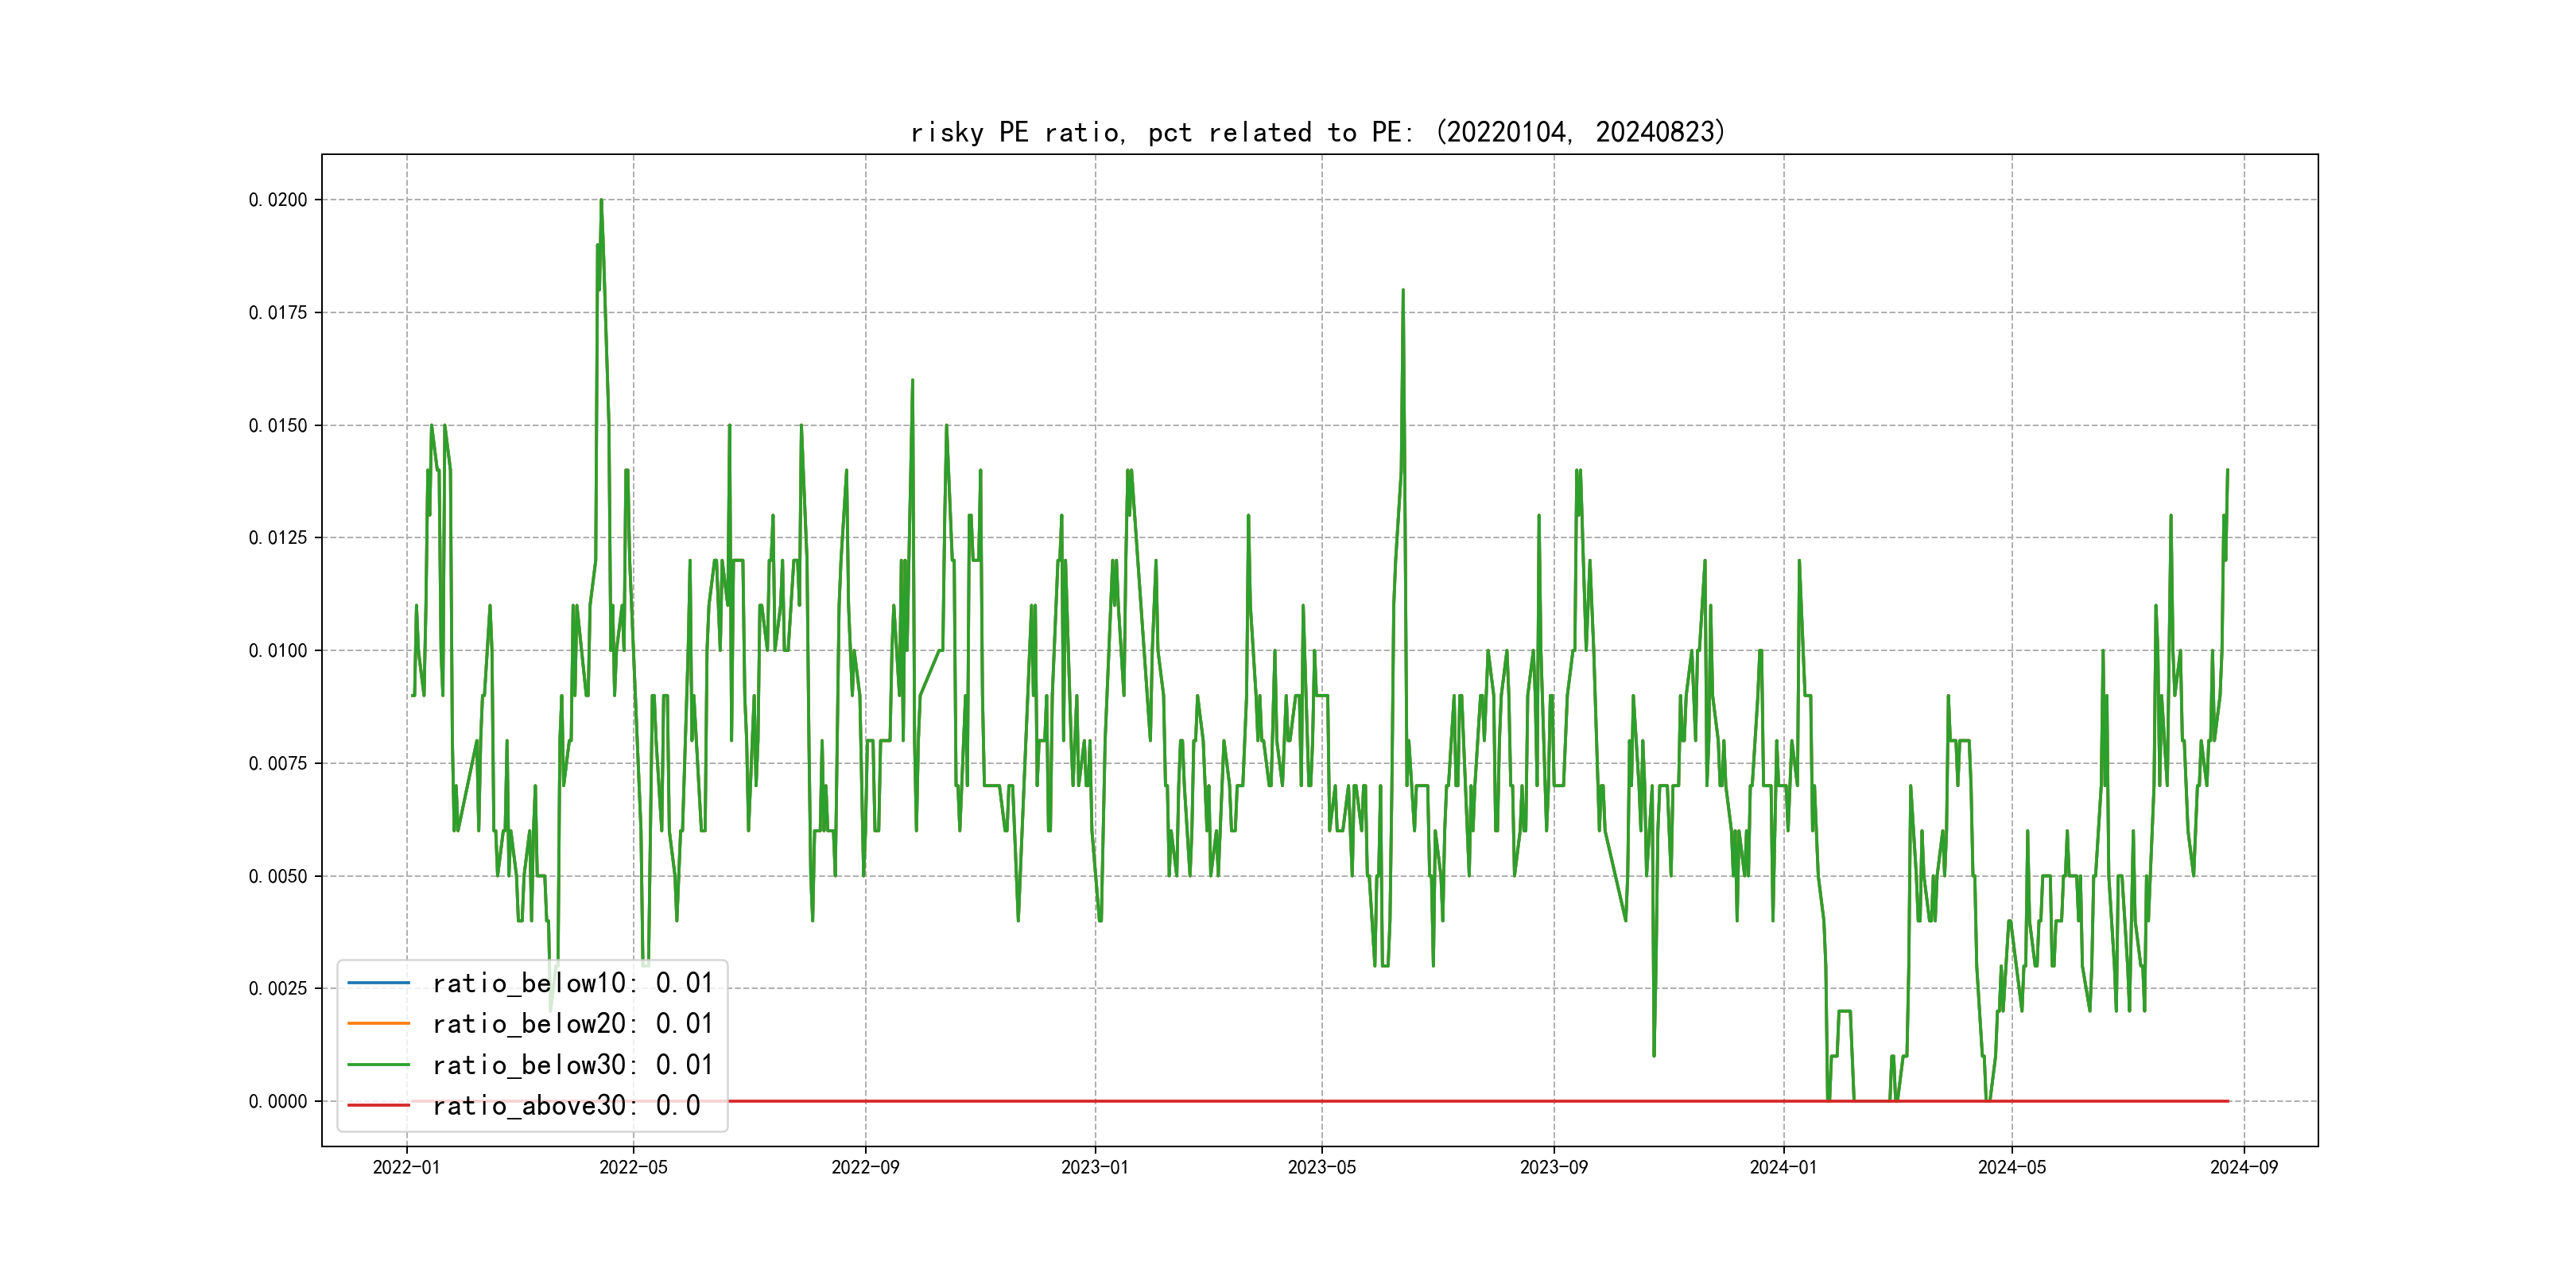Screen dimensions: 2576x1288
Task: Click the 2023-05 x-axis tick label
Action: pos(1321,1167)
